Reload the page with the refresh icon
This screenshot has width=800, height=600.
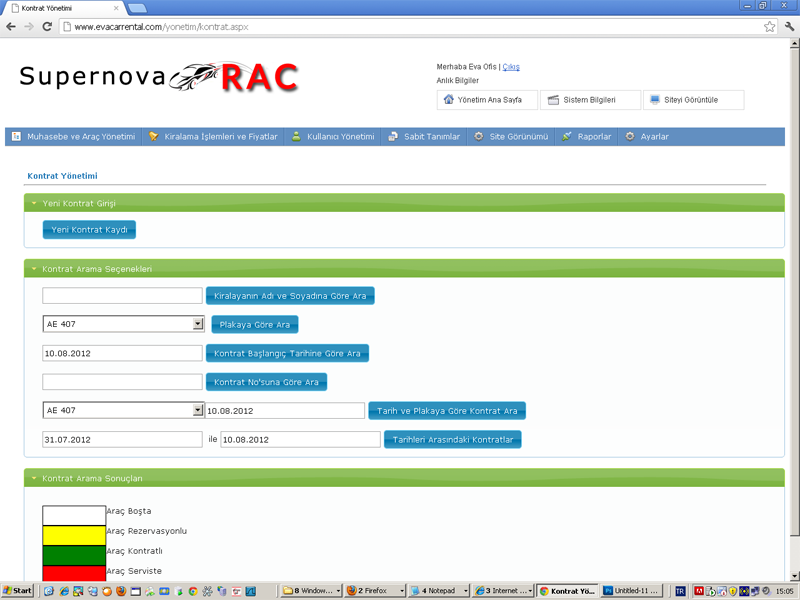[x=47, y=27]
